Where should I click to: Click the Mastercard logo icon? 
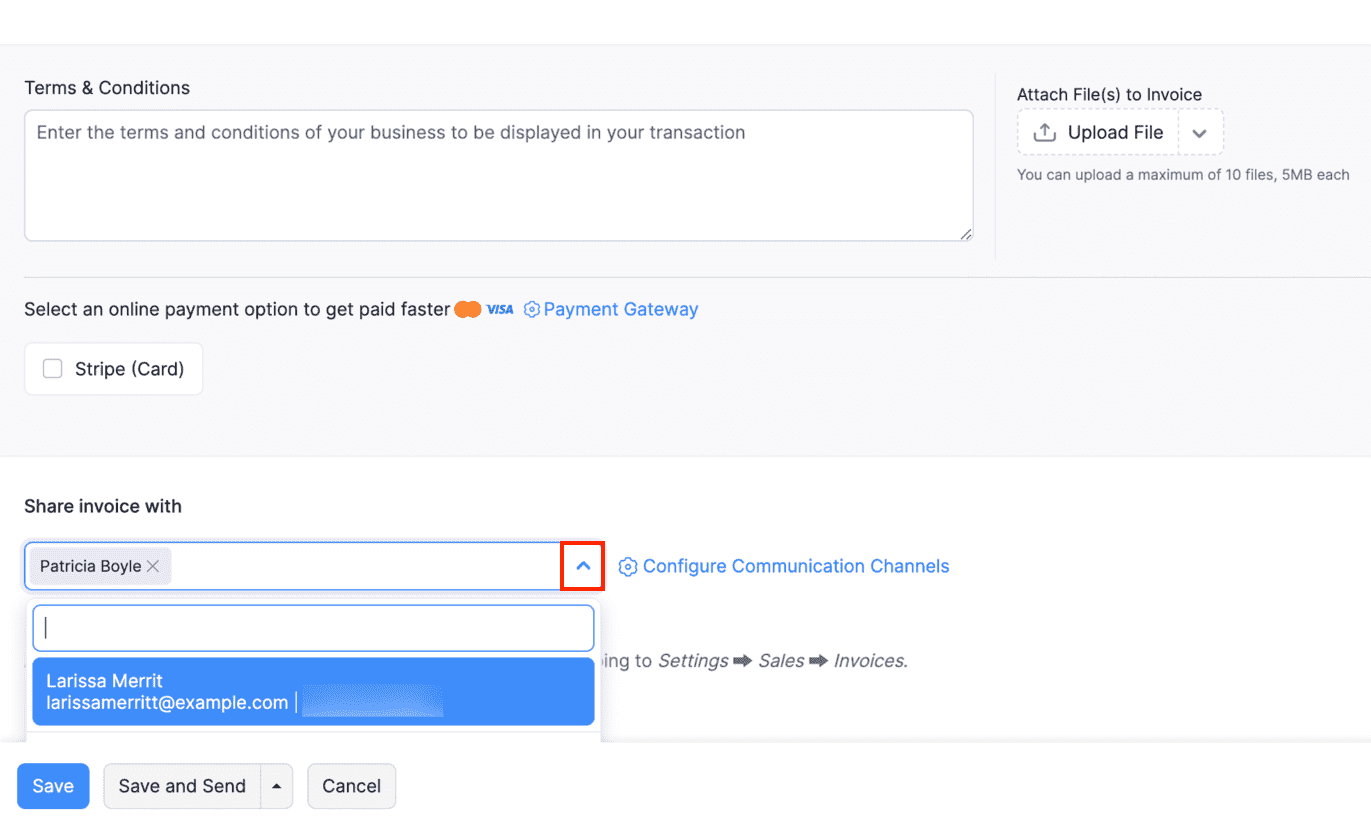pos(468,310)
